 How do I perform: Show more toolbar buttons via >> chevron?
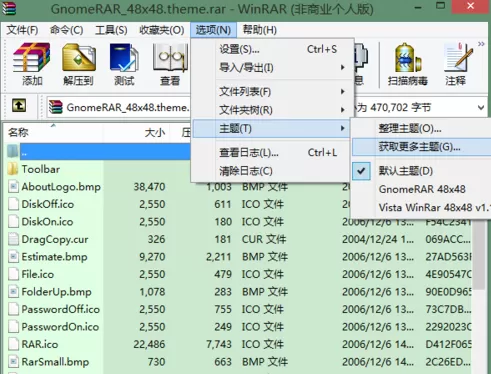(481, 44)
